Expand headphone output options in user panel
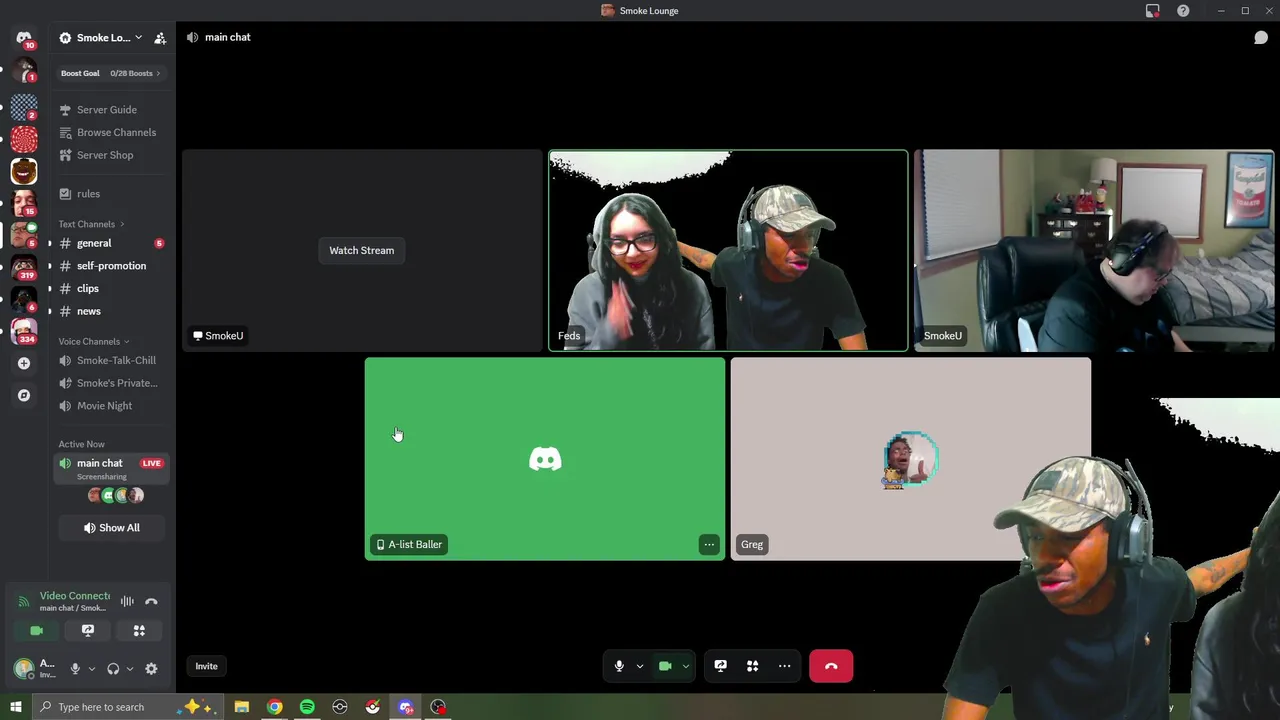 coord(129,669)
